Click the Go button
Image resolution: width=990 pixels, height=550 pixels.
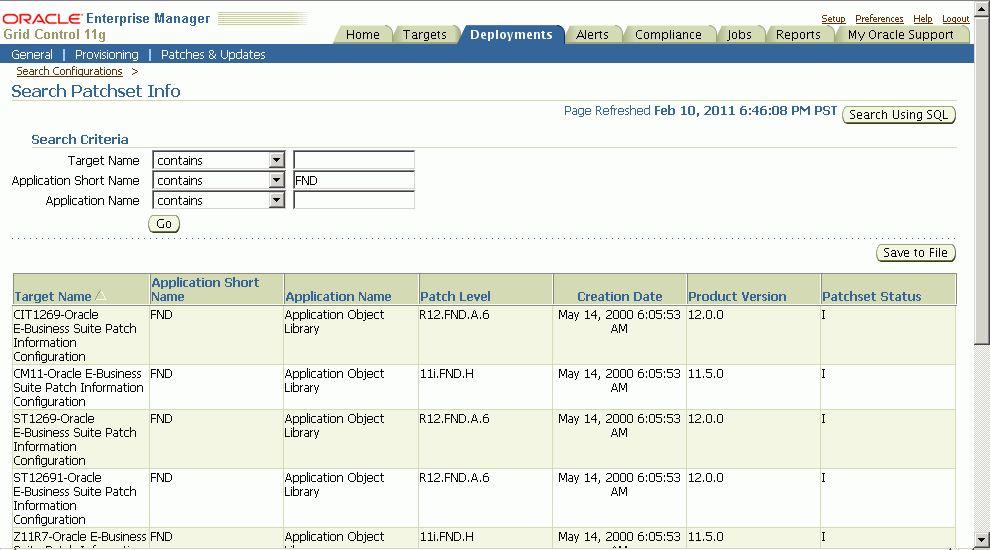[x=164, y=224]
